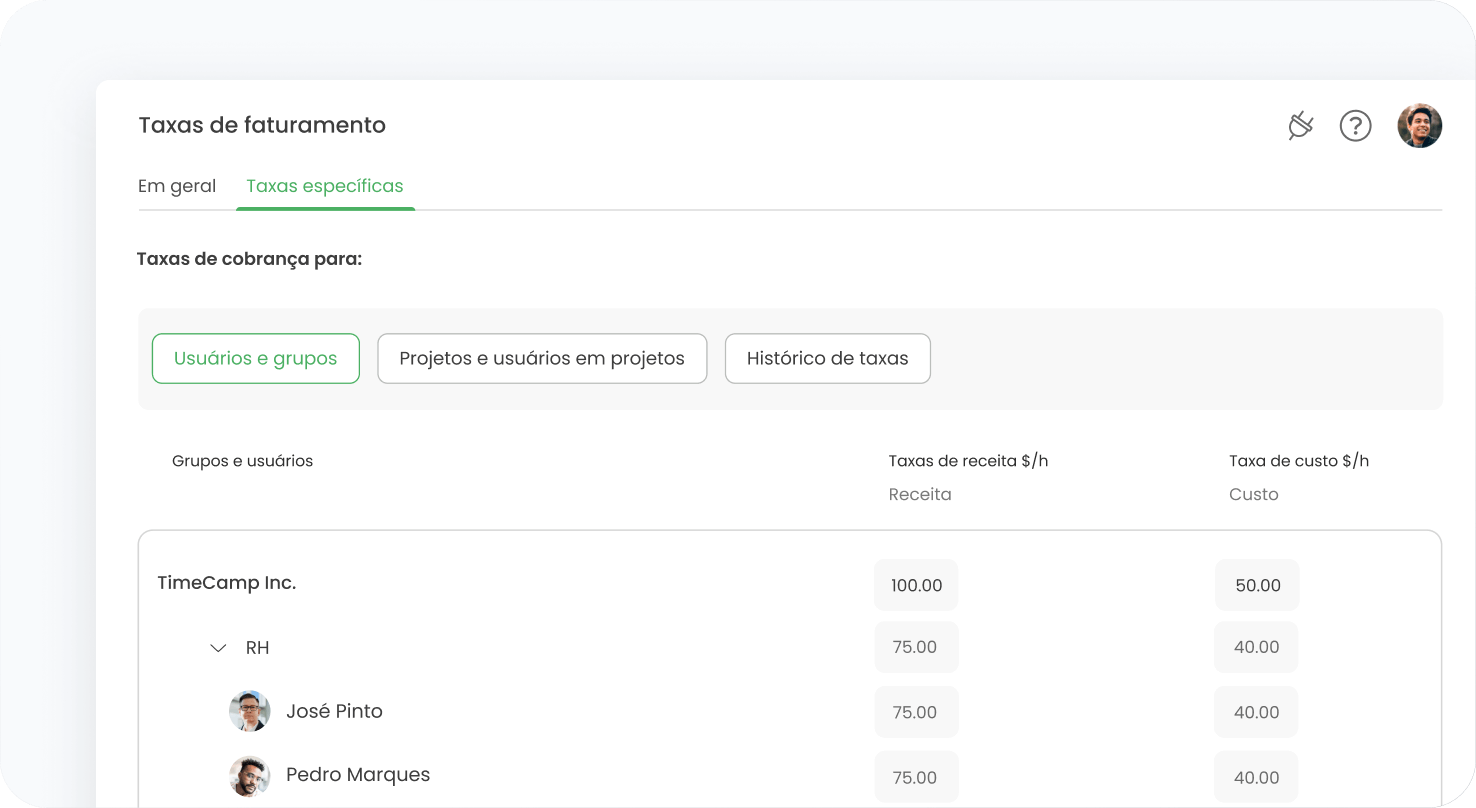
Task: Select the Taxas específicas tab
Action: [x=325, y=186]
